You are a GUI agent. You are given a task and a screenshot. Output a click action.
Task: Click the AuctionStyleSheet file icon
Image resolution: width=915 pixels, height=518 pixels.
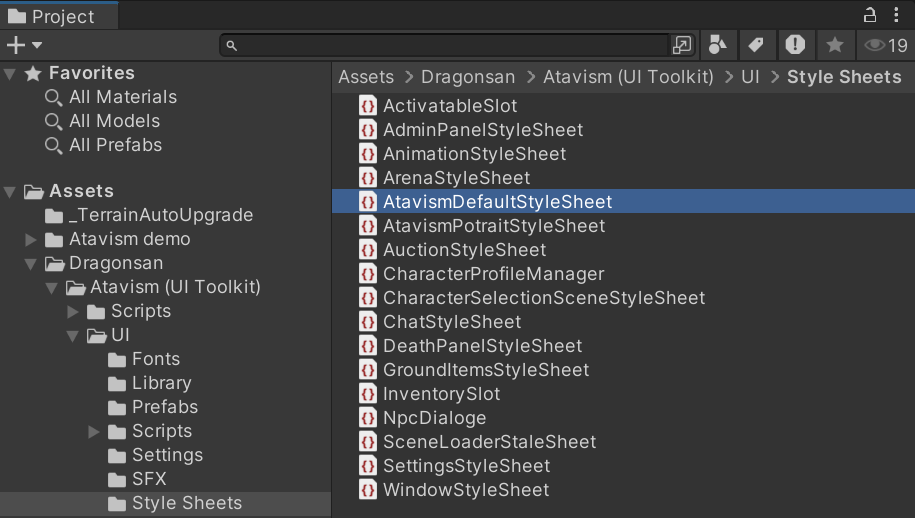pyautogui.click(x=368, y=250)
